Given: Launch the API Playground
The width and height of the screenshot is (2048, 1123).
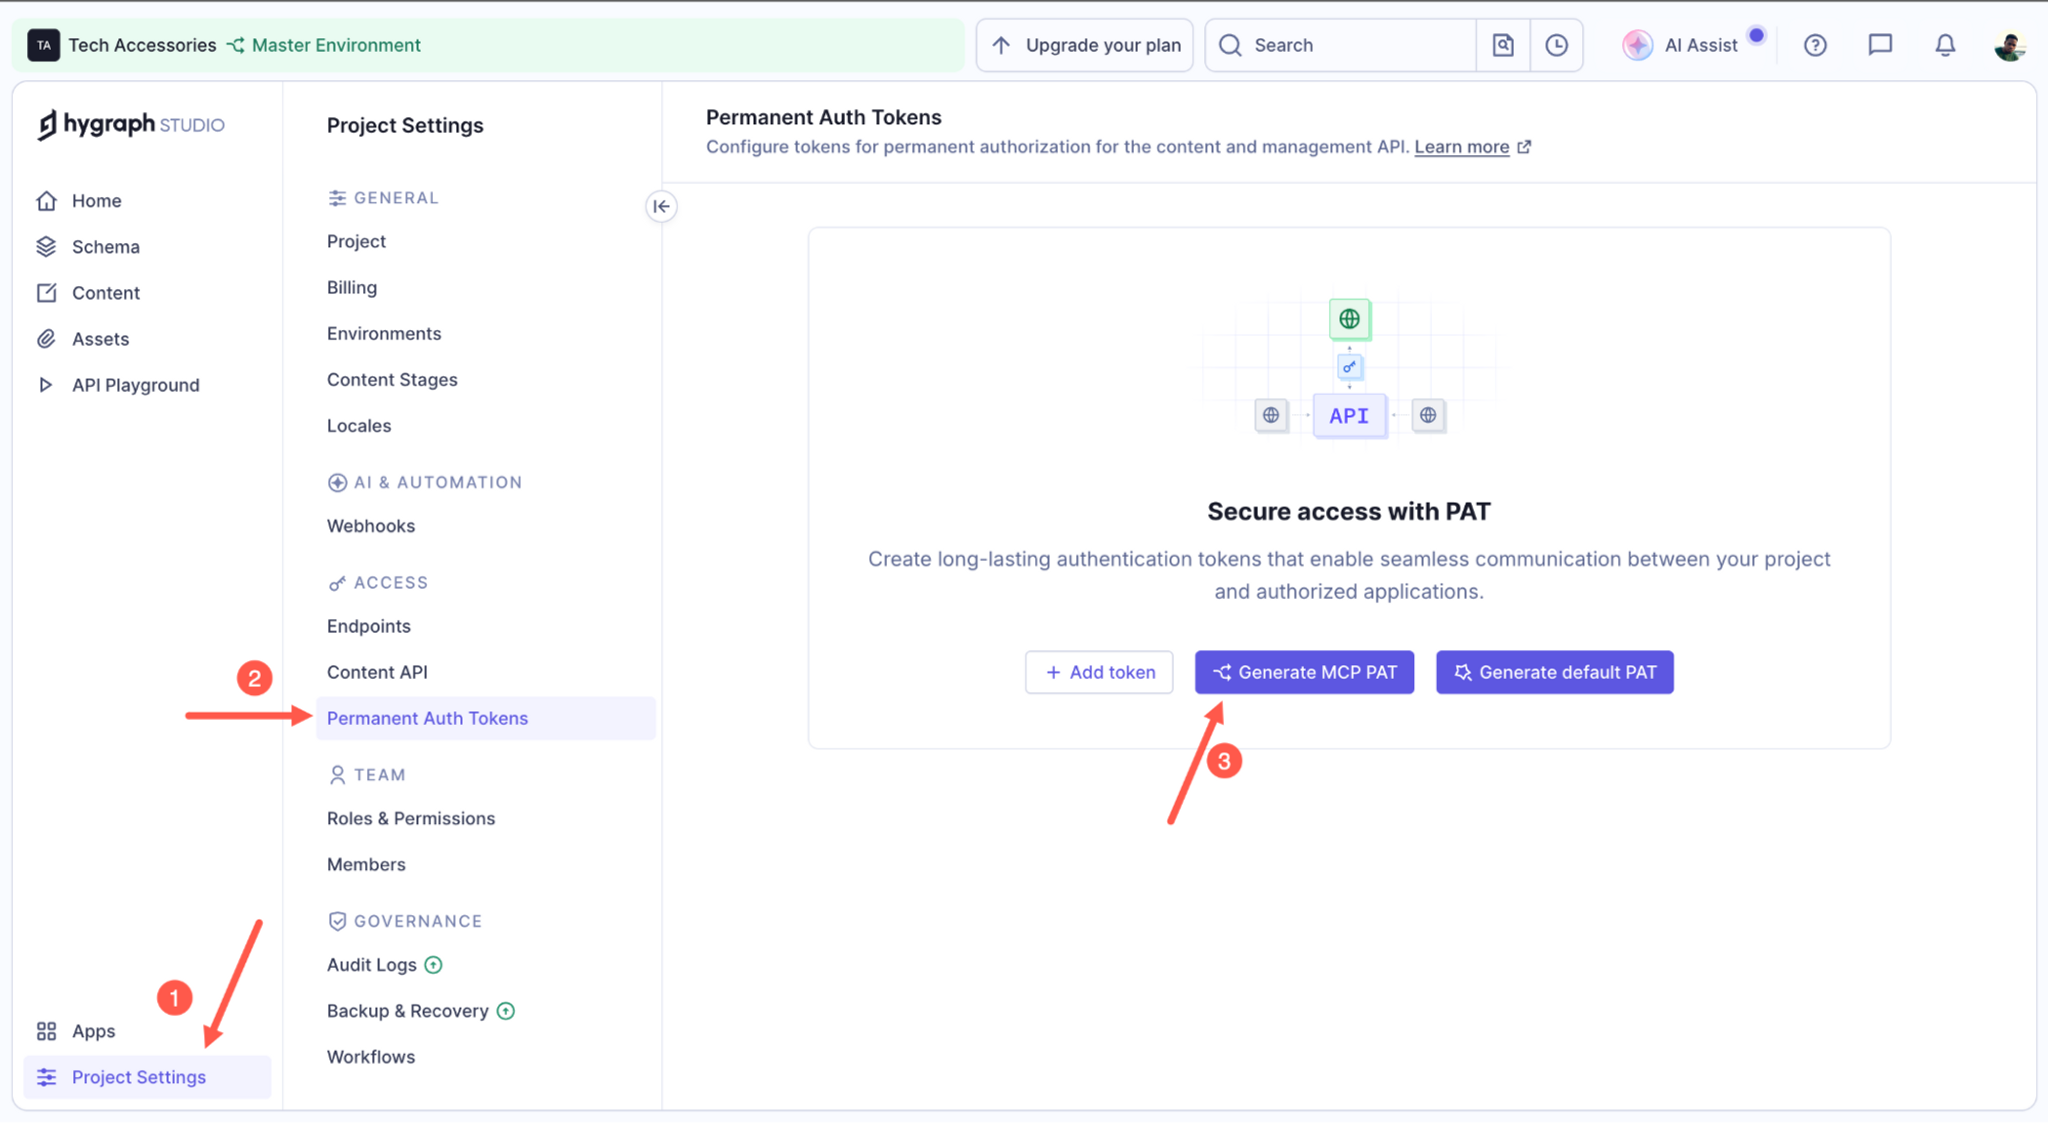Looking at the screenshot, I should pos(135,384).
